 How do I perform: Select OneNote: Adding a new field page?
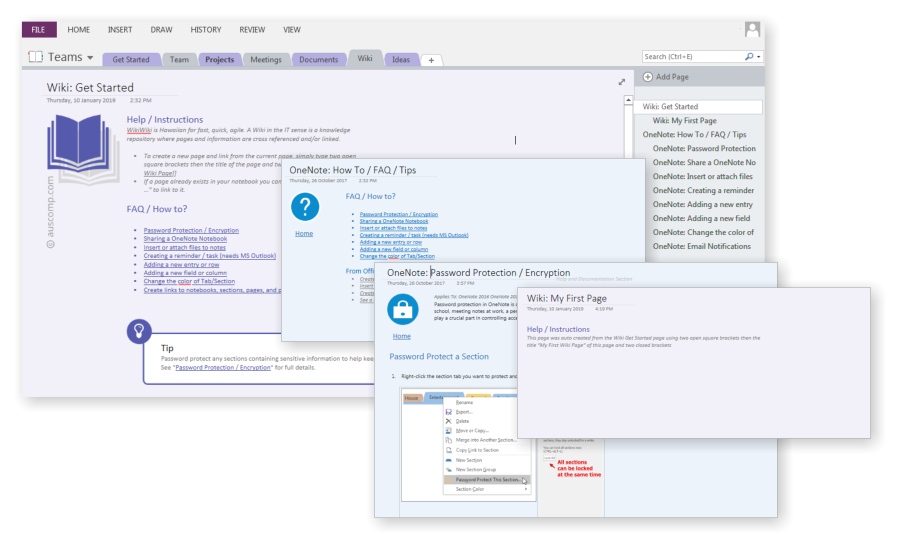point(701,218)
